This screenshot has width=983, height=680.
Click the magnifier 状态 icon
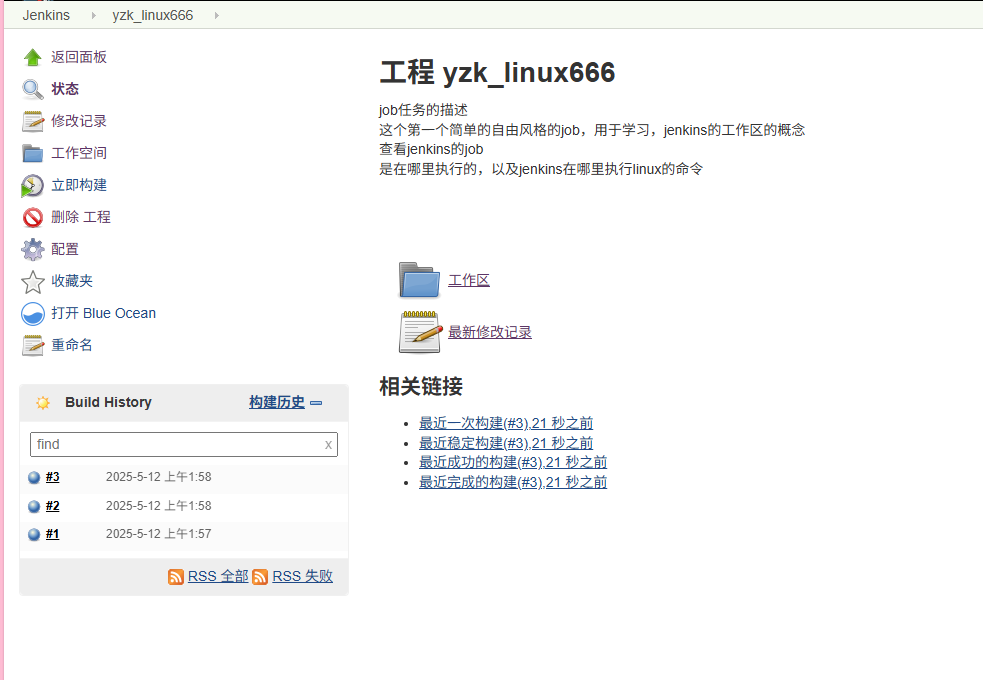(33, 89)
